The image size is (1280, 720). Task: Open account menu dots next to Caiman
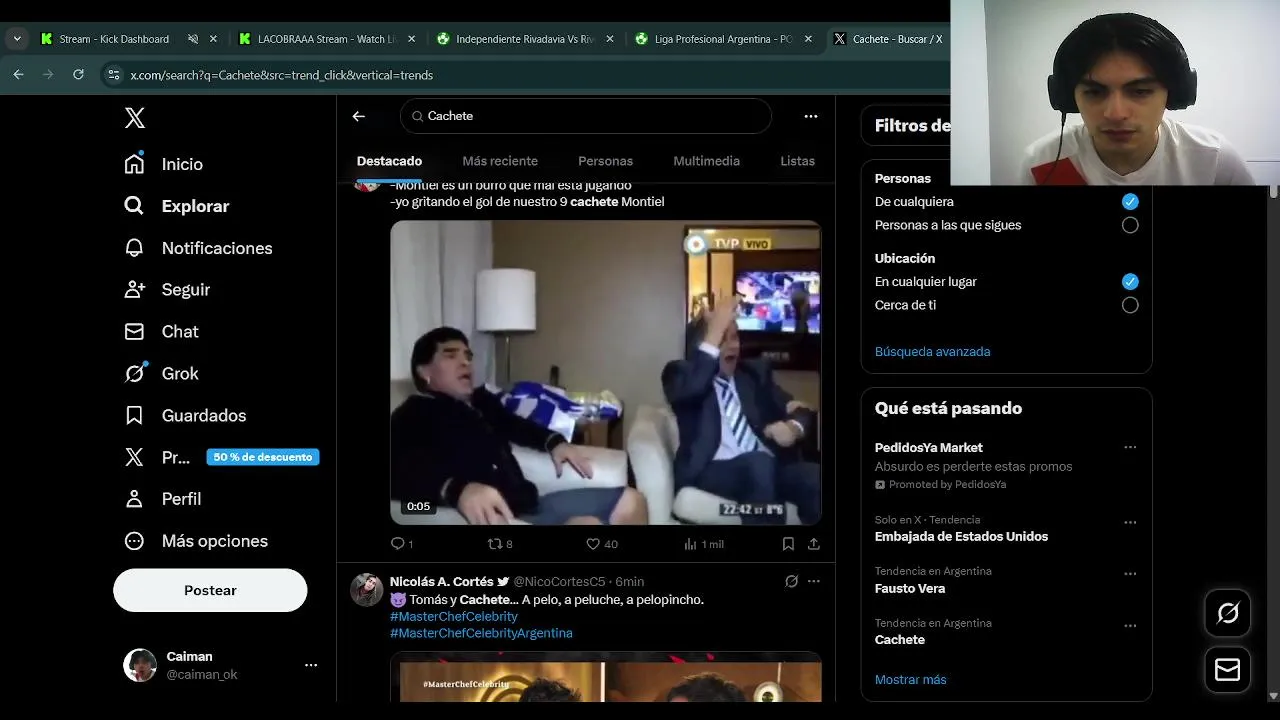click(x=311, y=665)
